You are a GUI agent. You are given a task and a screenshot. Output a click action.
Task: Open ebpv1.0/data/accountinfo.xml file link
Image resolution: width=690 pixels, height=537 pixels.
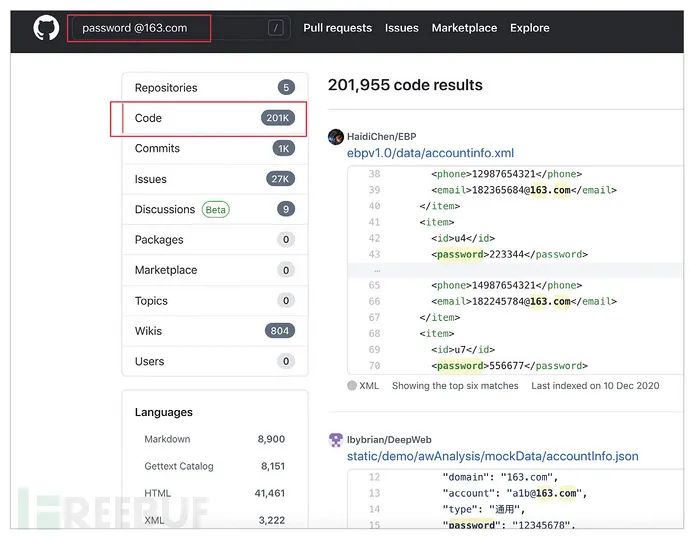[430, 153]
